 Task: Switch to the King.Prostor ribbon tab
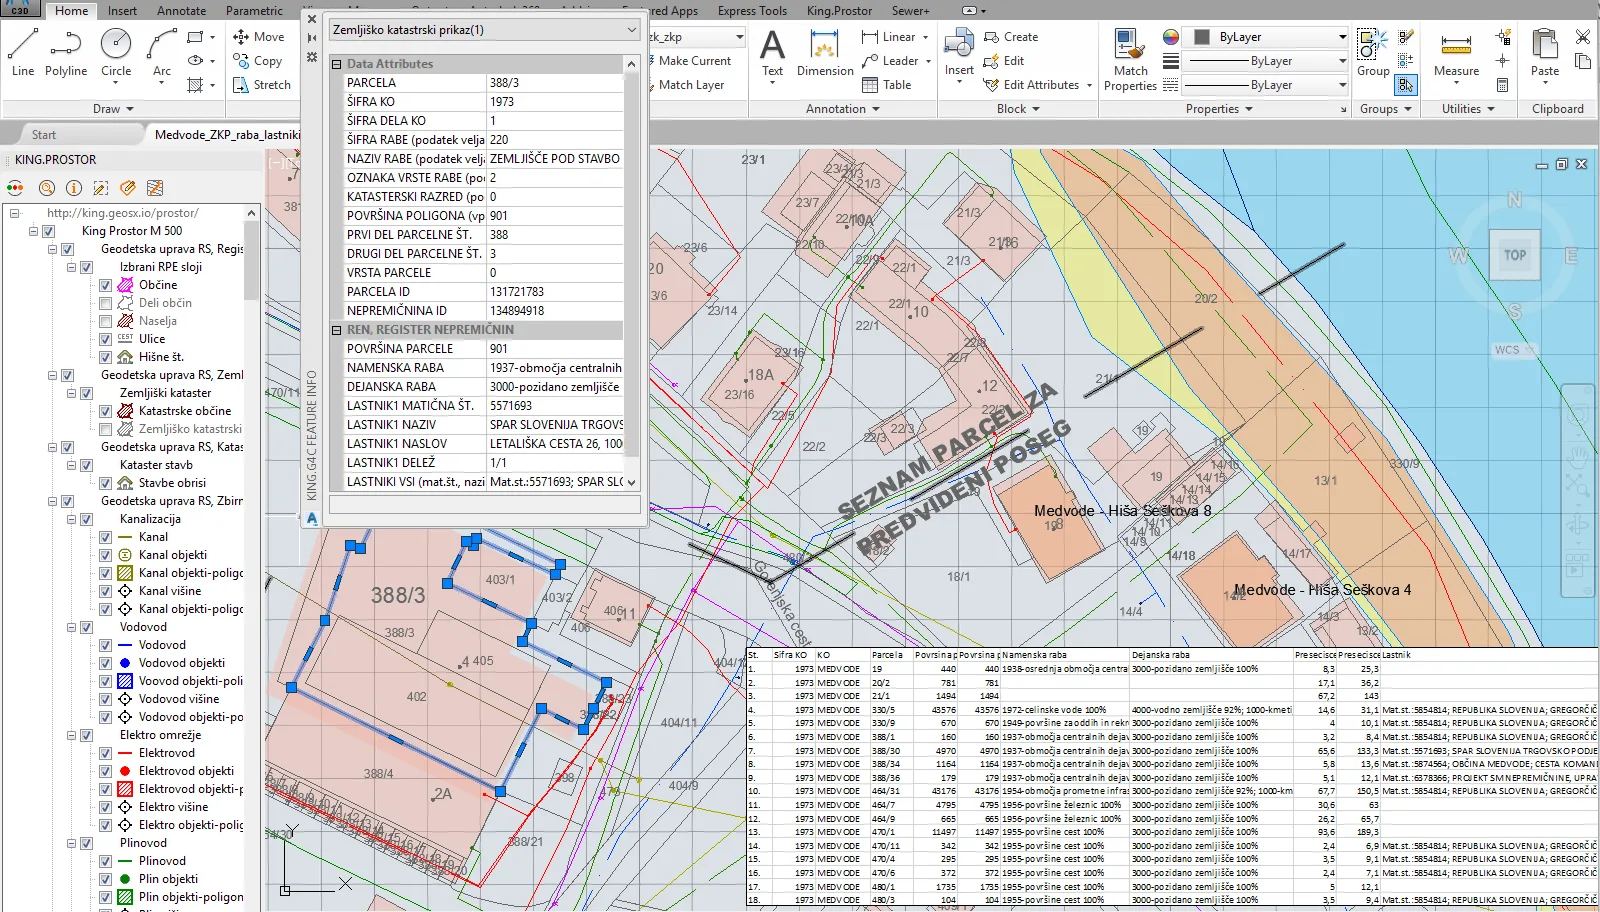tap(839, 11)
